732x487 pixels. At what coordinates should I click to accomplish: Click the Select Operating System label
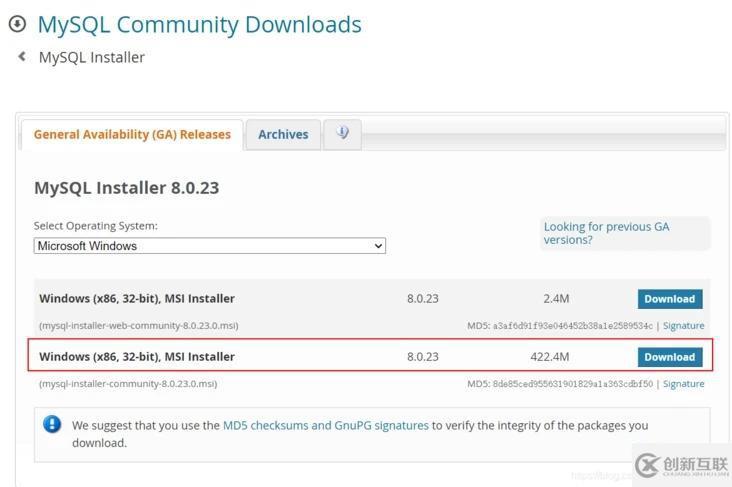96,226
